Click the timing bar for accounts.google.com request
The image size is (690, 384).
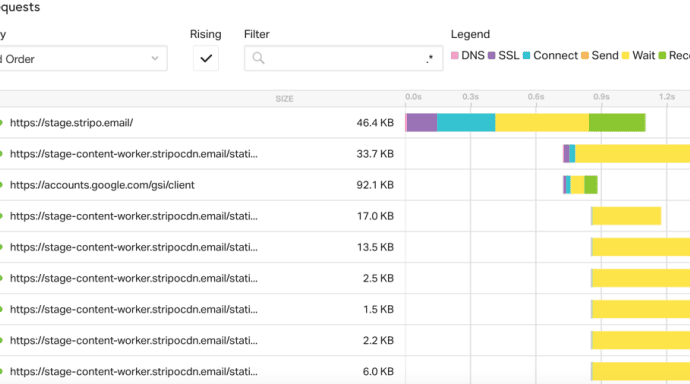[580, 185]
